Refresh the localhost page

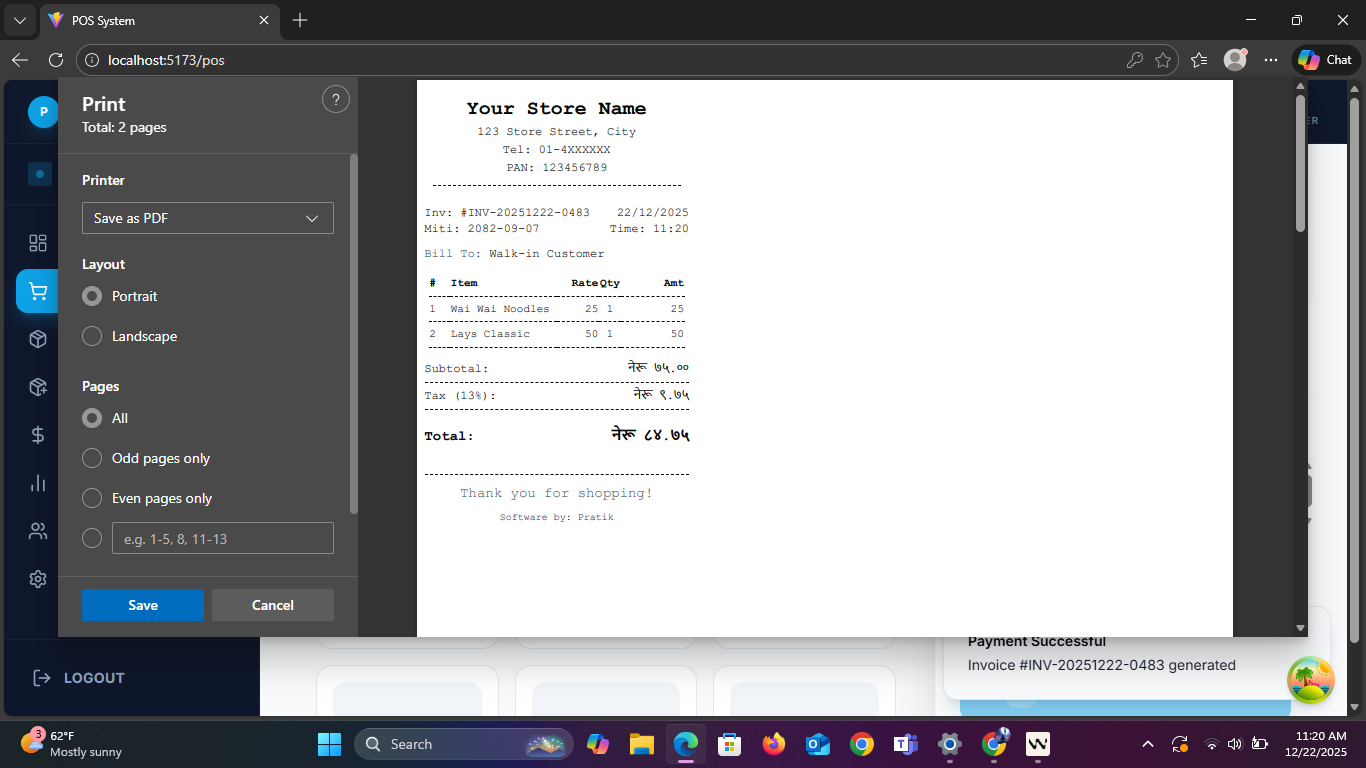56,60
